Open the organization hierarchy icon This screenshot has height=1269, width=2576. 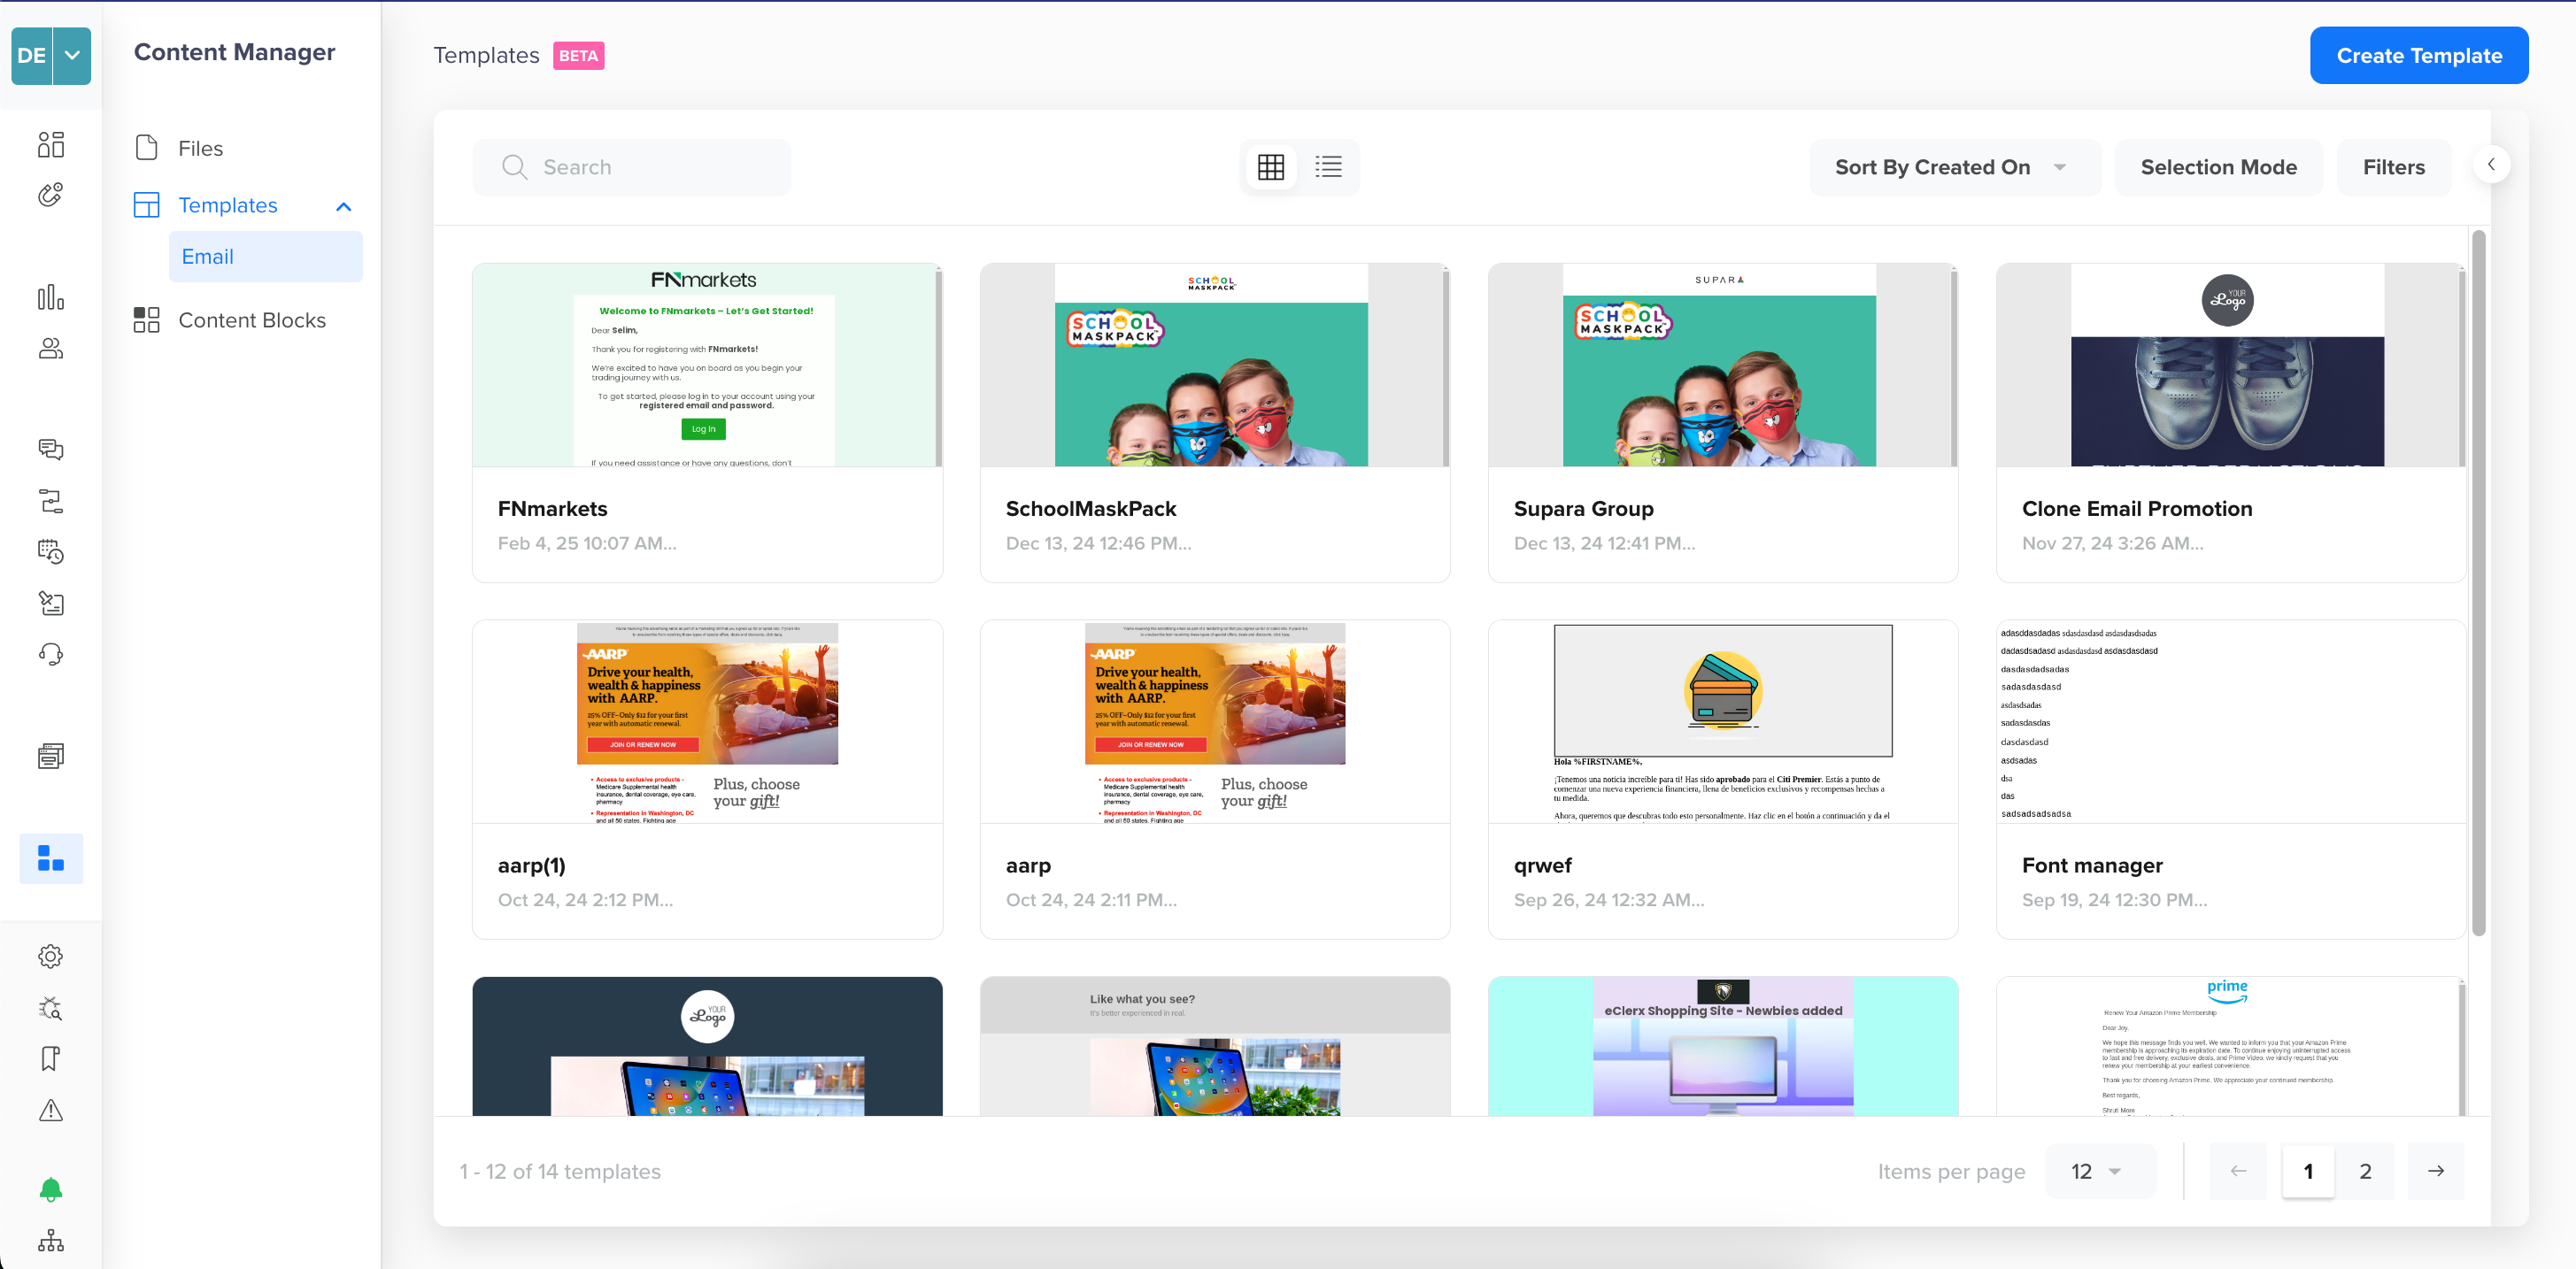click(x=50, y=1241)
